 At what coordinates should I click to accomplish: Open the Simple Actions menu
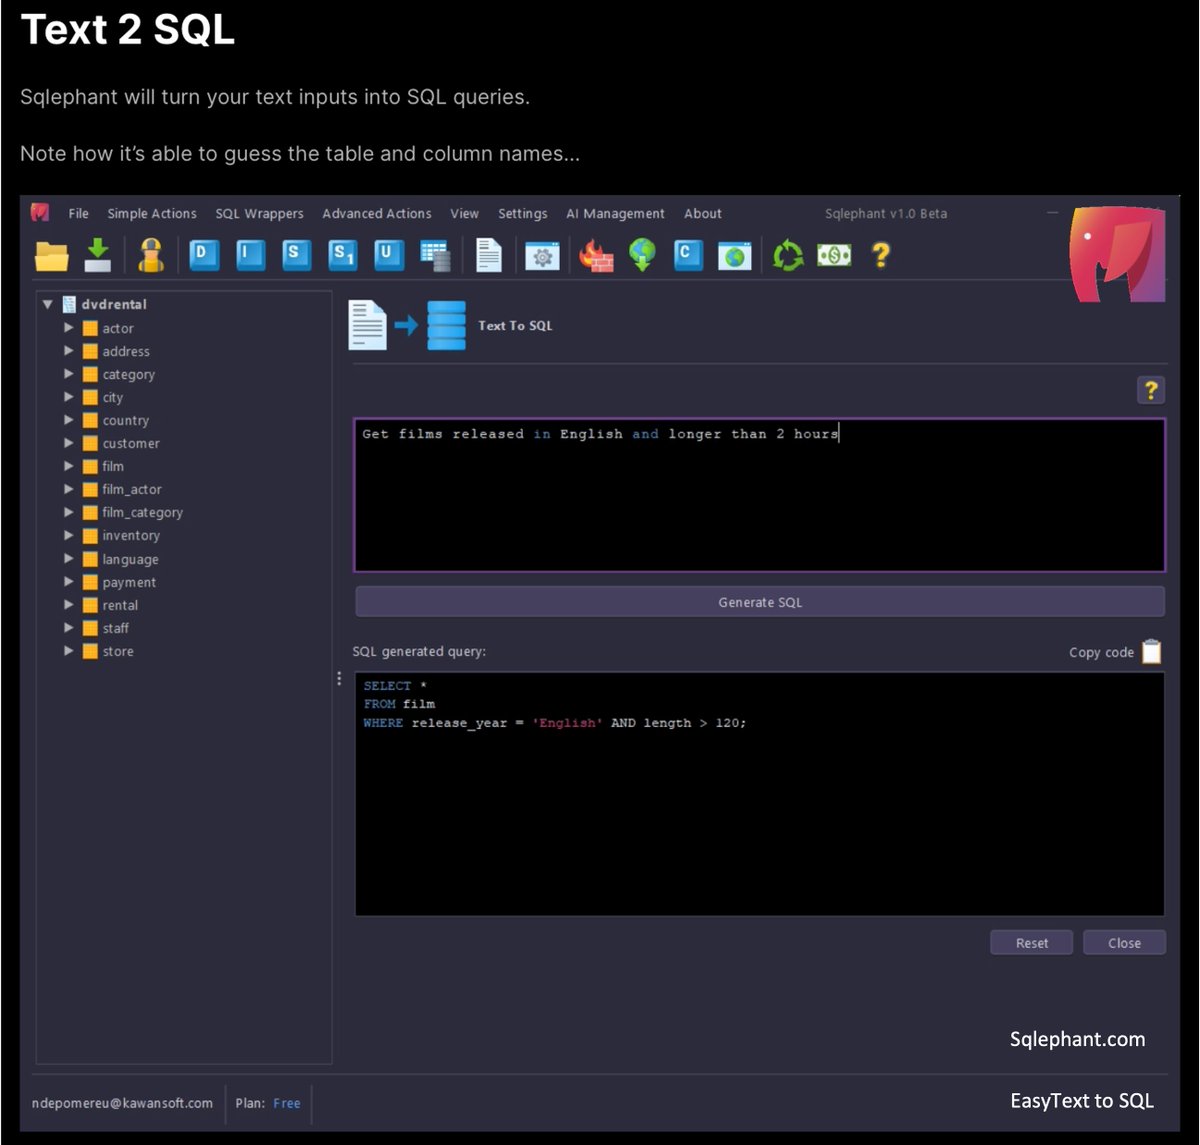point(152,213)
